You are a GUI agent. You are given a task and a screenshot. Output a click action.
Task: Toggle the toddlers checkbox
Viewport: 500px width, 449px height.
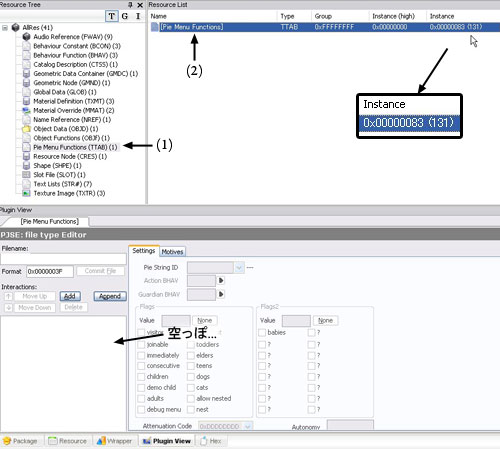coord(191,345)
